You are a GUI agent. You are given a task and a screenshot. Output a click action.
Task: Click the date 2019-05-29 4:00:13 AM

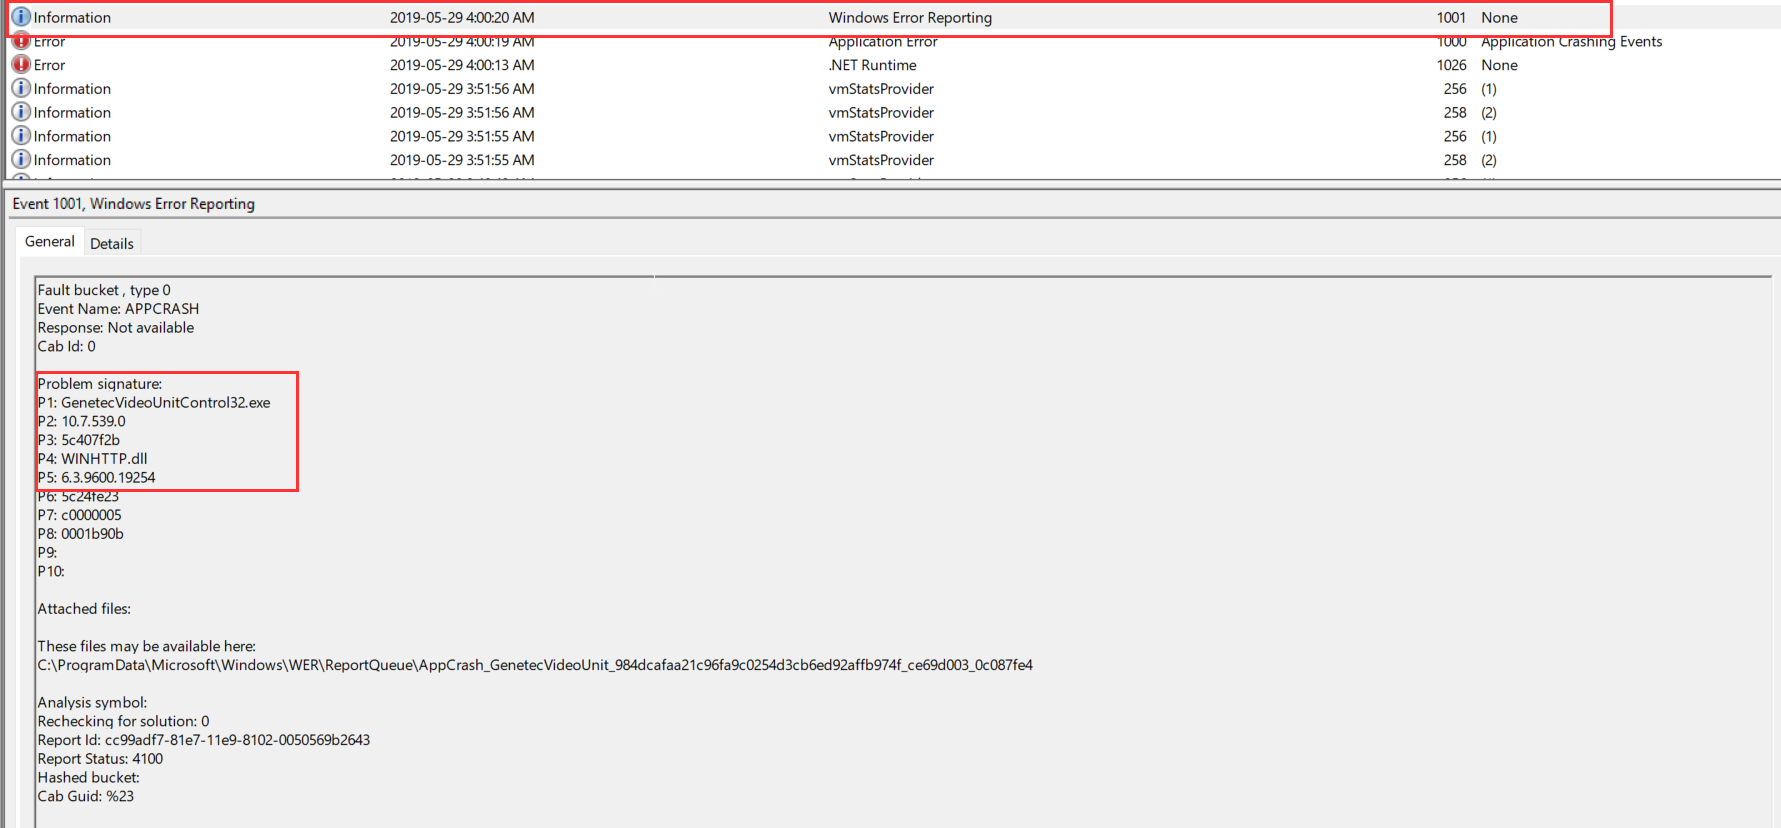[462, 65]
